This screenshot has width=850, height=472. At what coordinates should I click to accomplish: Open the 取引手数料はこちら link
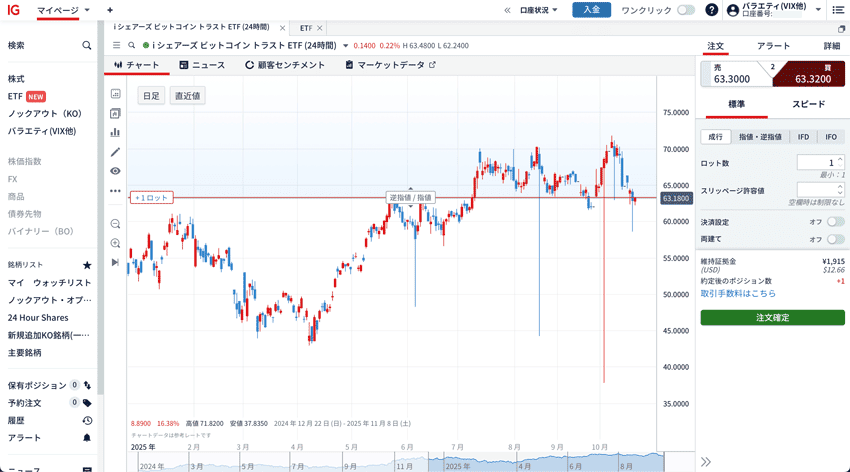738,294
